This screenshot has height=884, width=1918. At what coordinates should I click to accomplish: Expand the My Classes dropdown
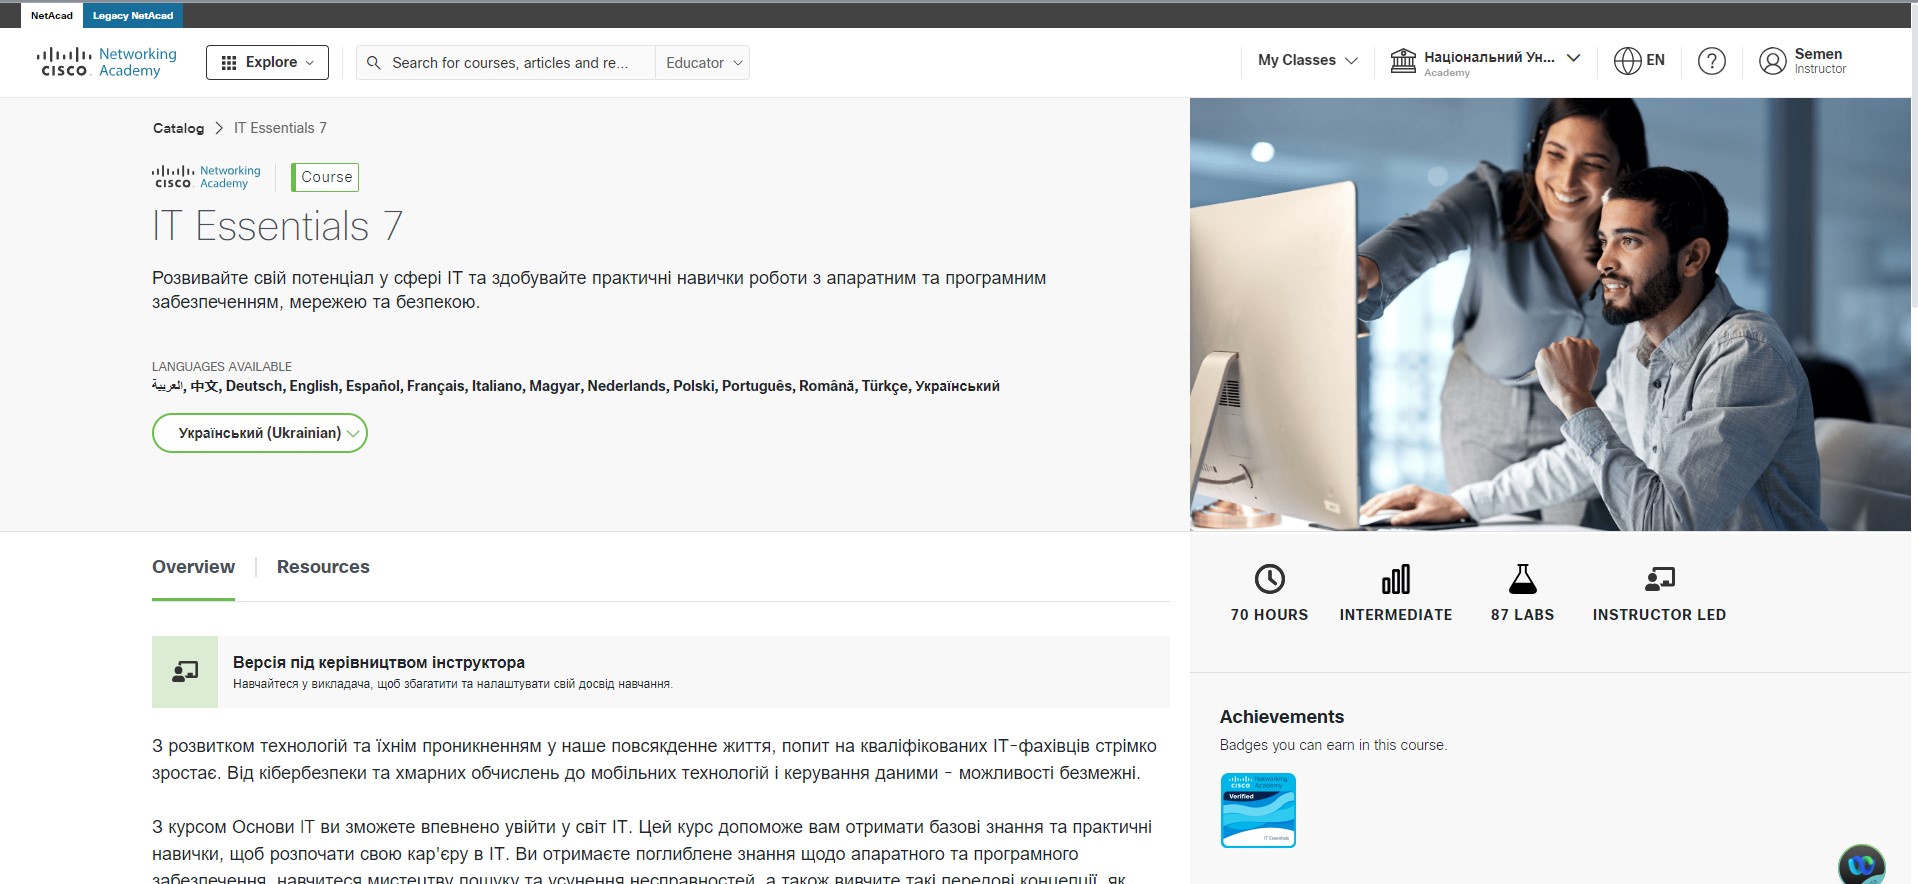tap(1307, 60)
